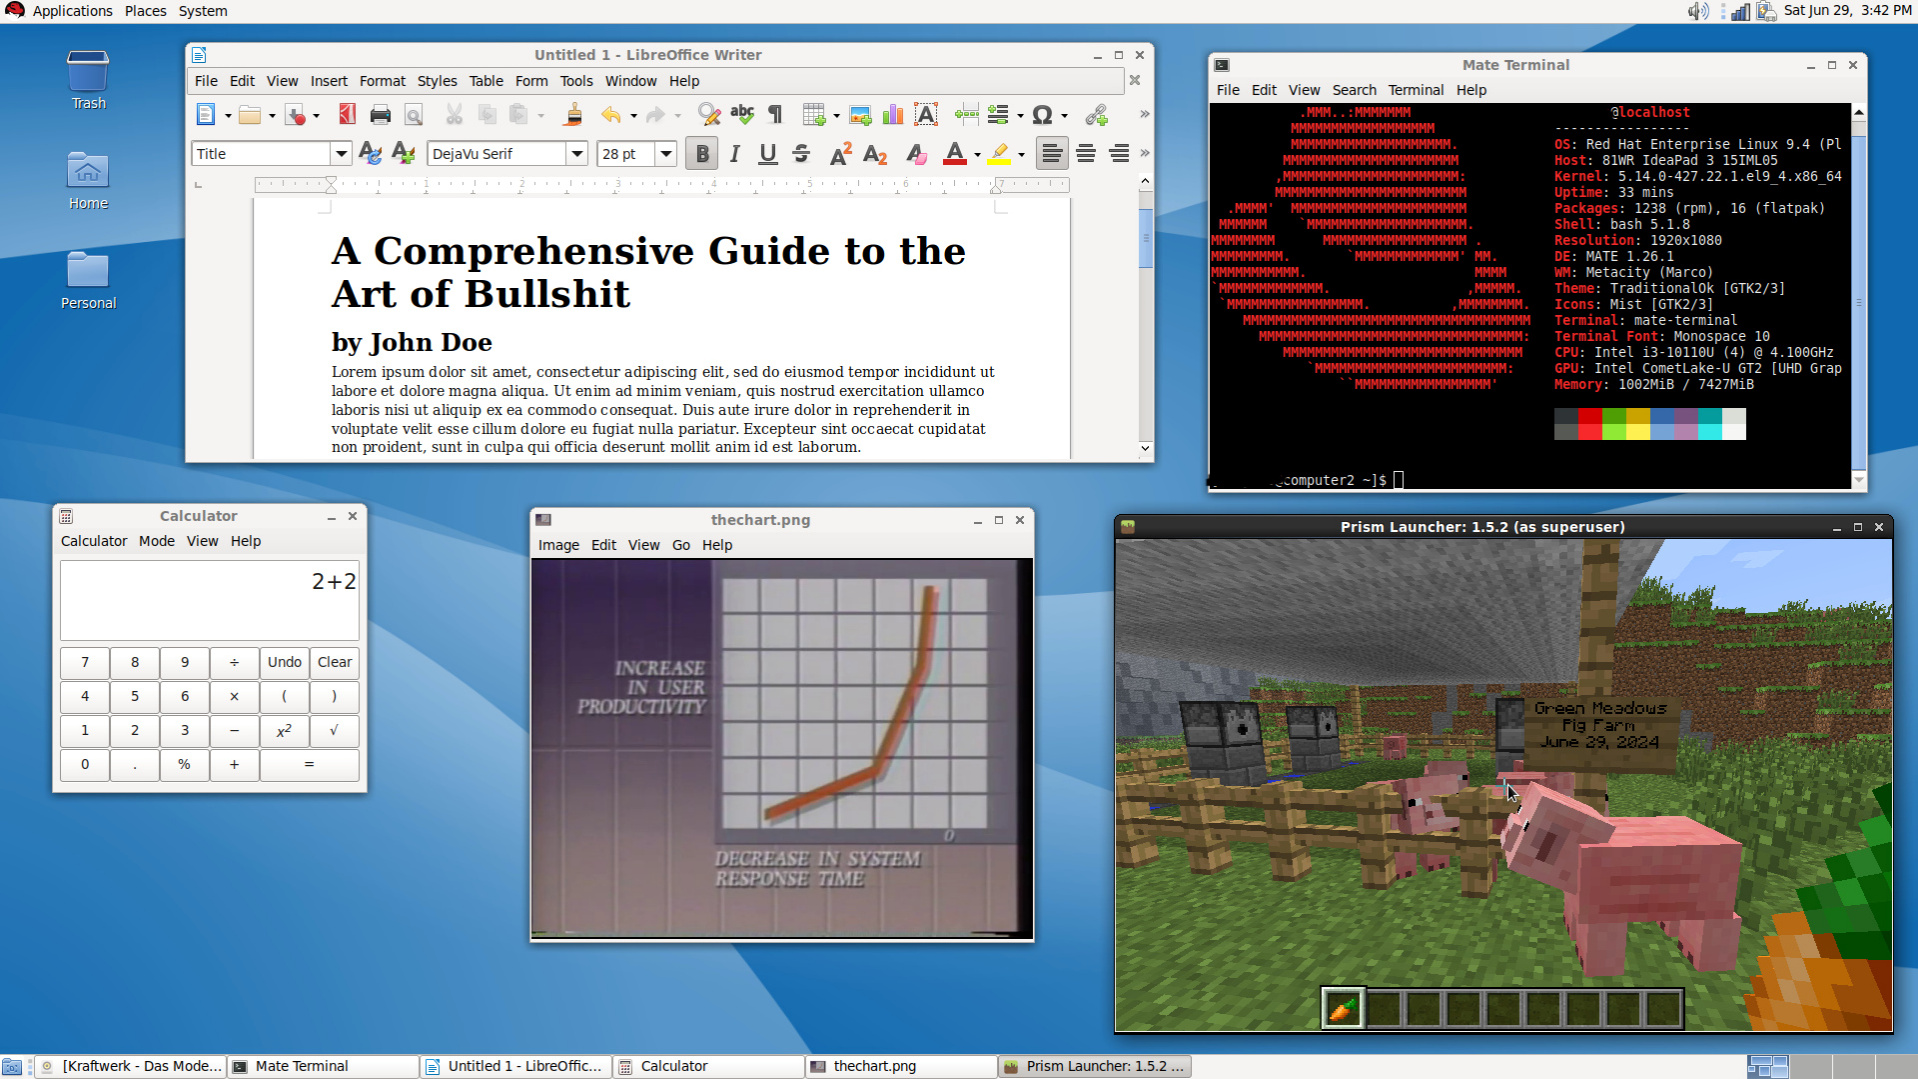
Task: Toggle Bold formatting in Writer
Action: tap(702, 154)
